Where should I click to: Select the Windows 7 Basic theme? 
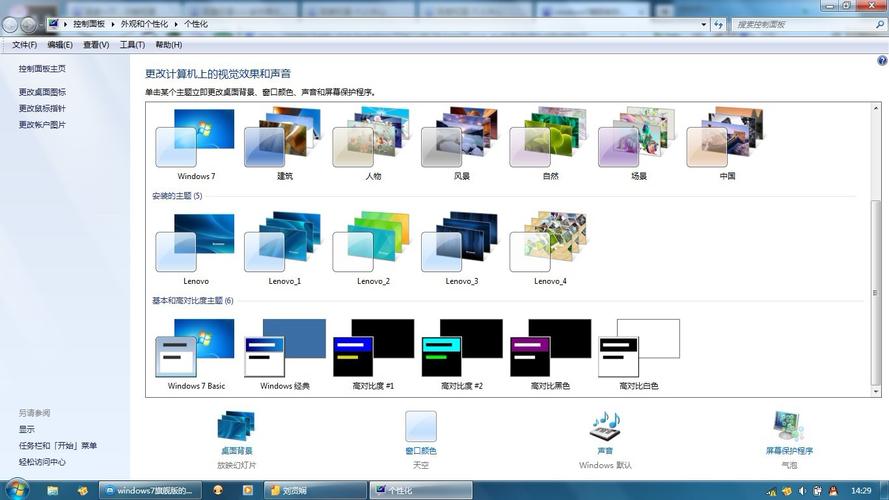(196, 354)
